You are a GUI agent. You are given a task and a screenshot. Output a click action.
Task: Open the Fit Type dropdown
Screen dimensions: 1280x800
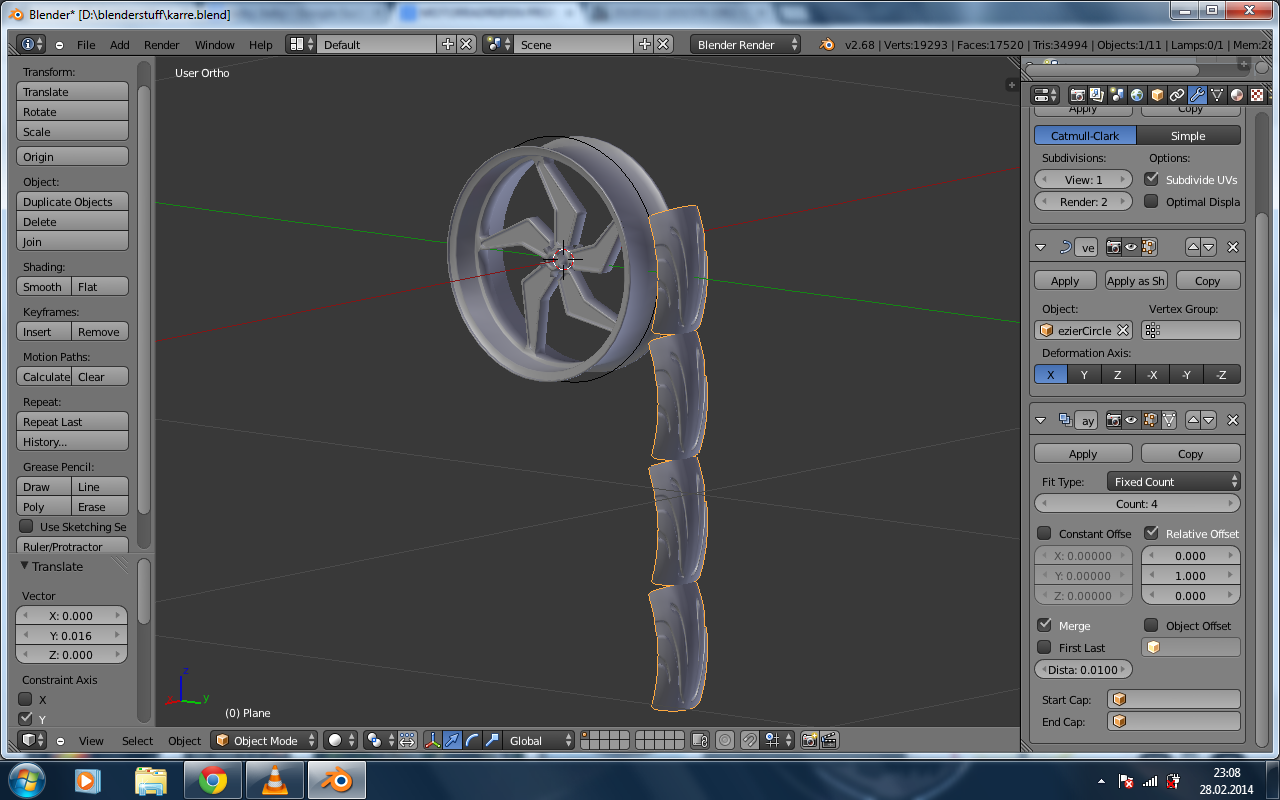1174,482
